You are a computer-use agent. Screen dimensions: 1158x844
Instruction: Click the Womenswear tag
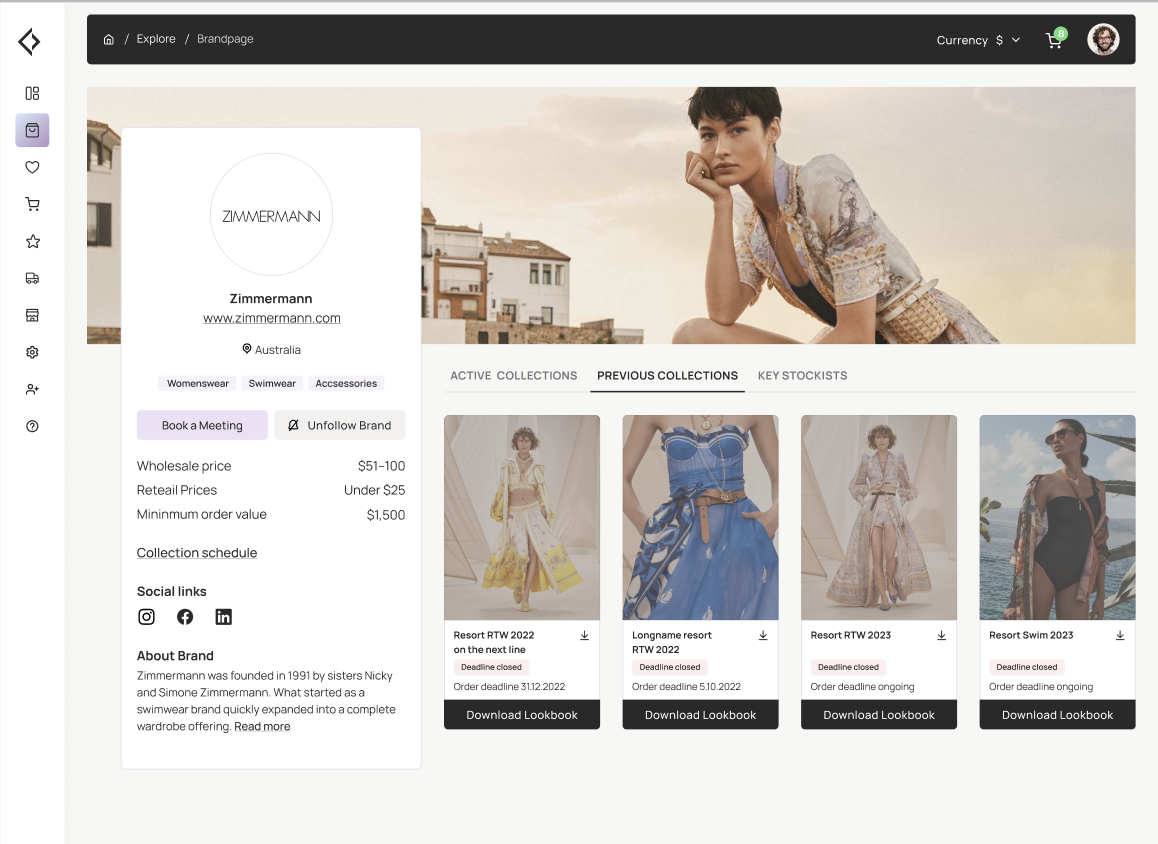[197, 383]
